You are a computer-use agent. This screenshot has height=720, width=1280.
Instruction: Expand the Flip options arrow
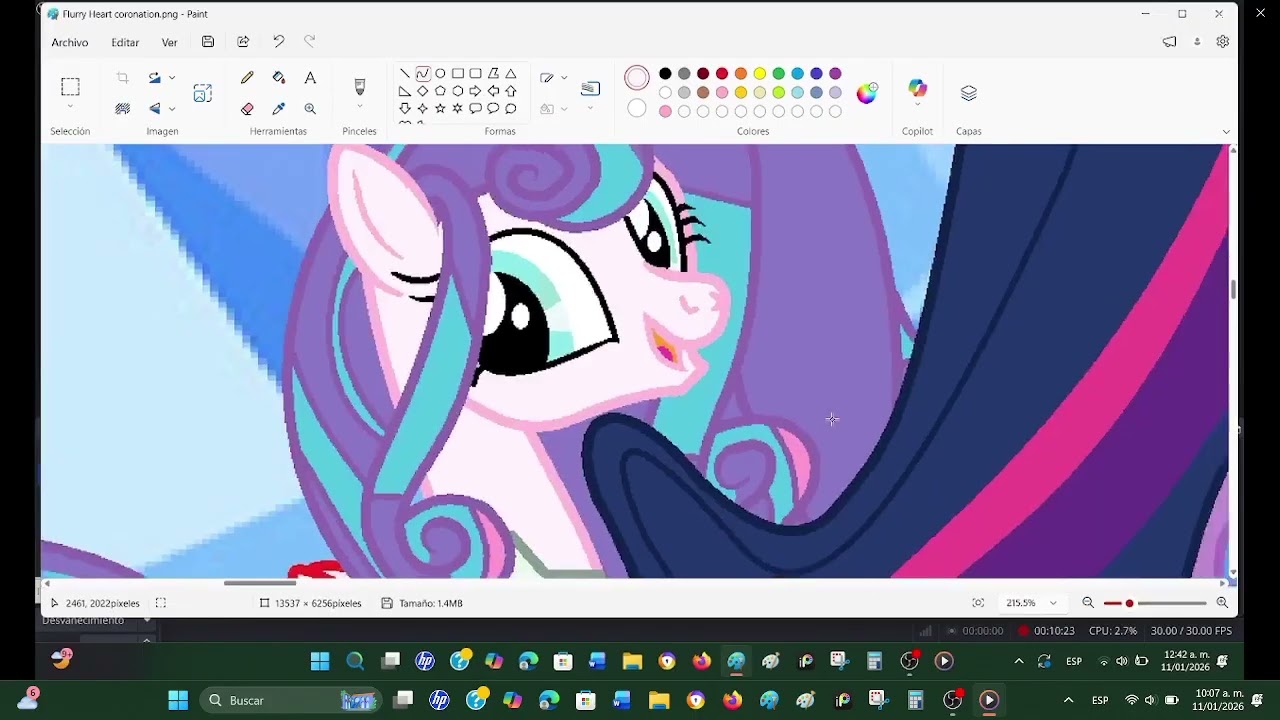click(x=172, y=108)
